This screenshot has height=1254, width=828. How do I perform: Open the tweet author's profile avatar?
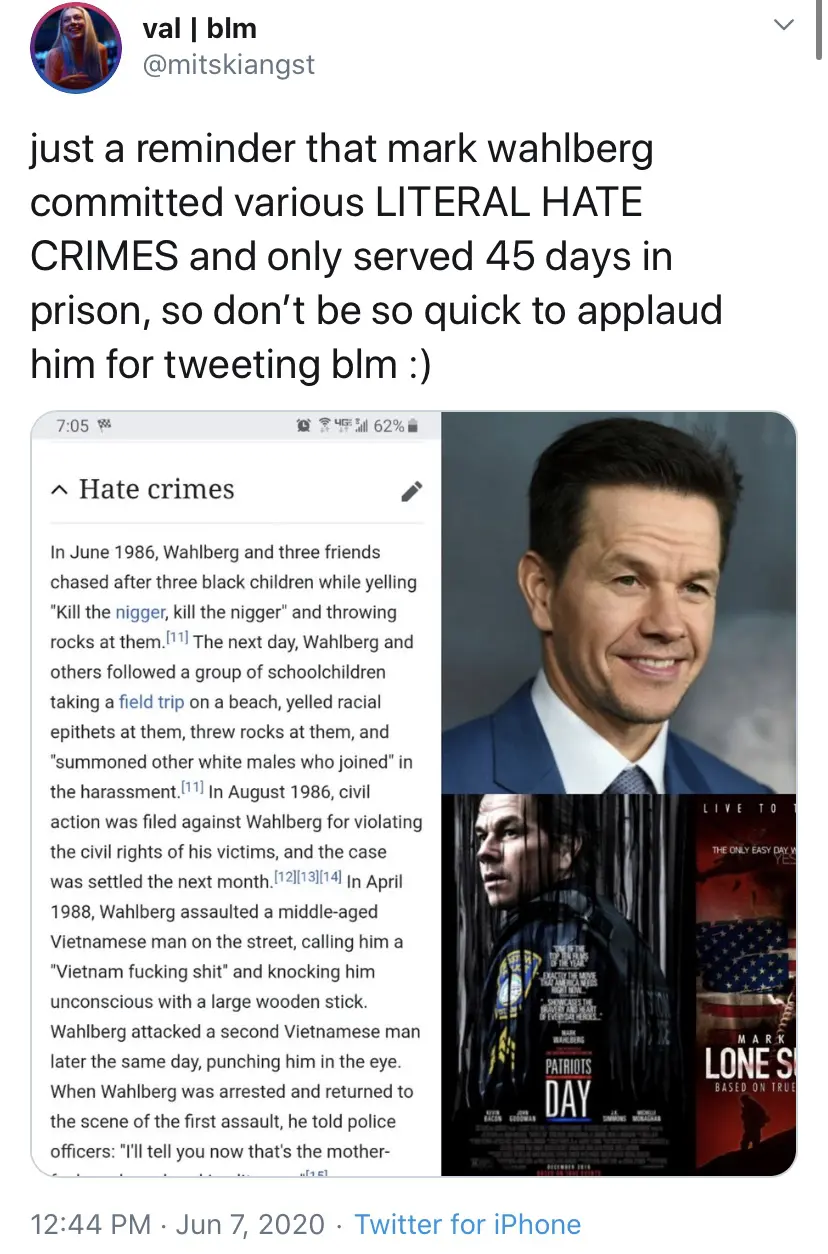(x=76, y=48)
